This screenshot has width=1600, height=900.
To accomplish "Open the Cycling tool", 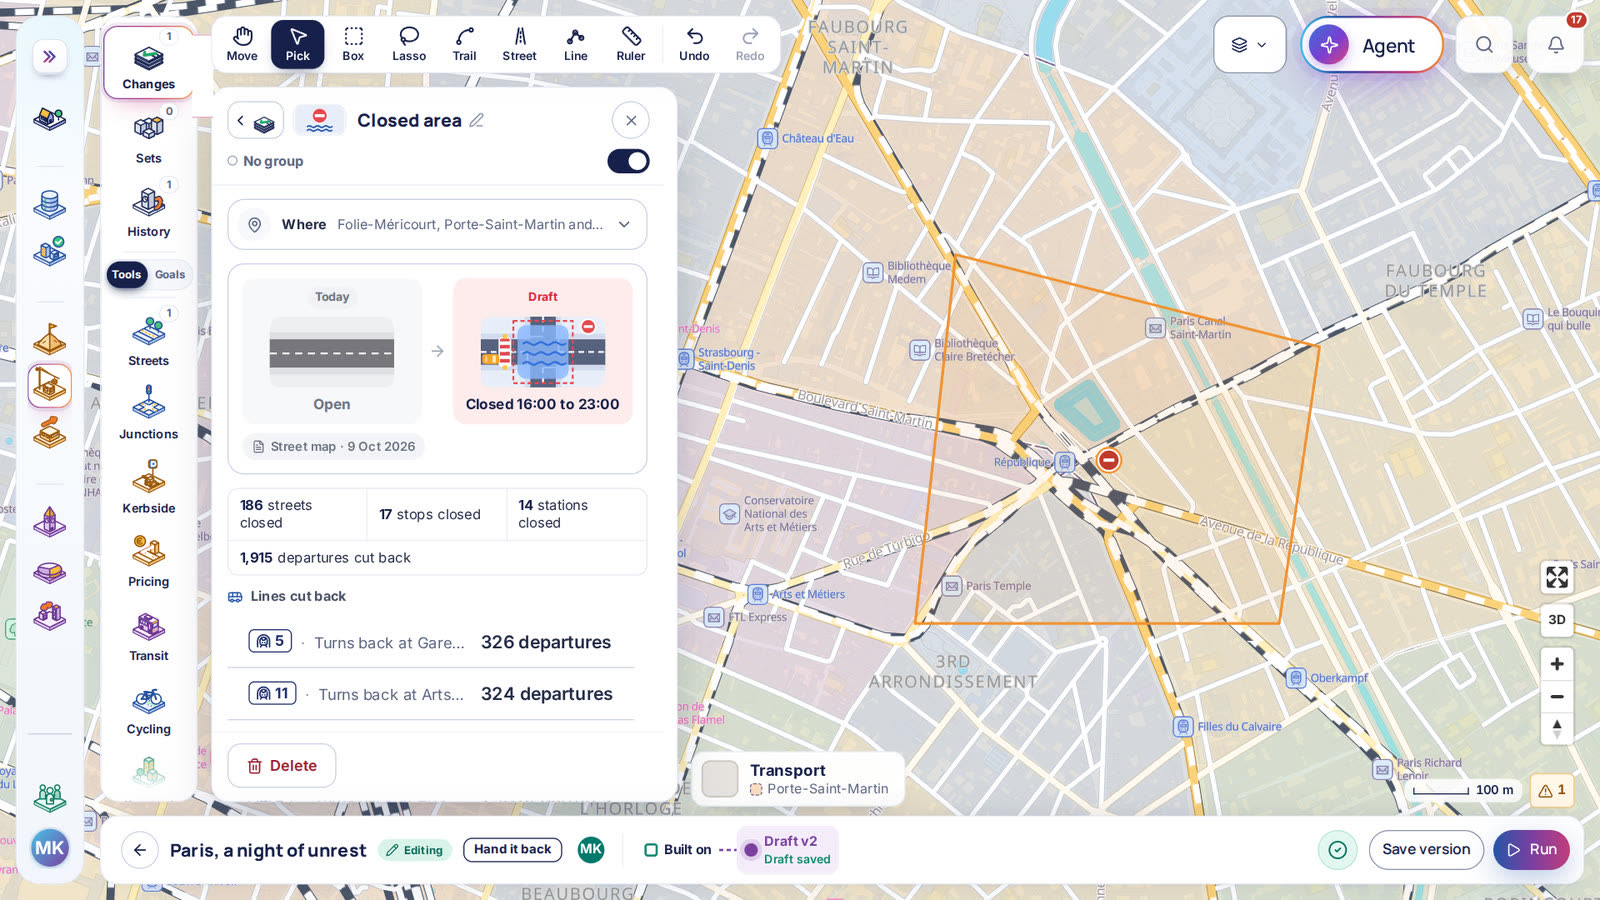I will [x=149, y=709].
